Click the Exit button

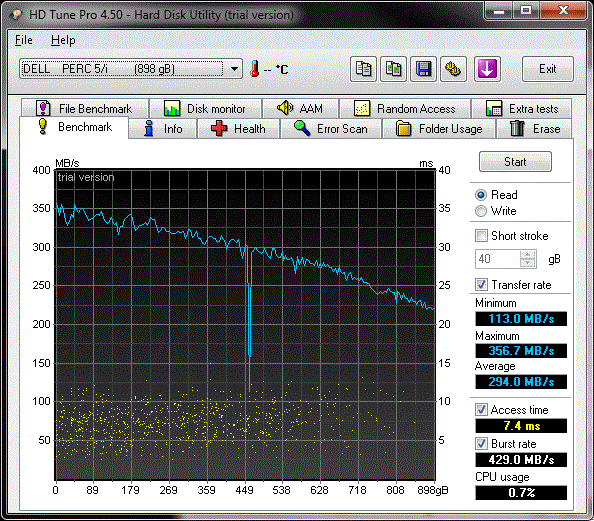(x=548, y=69)
